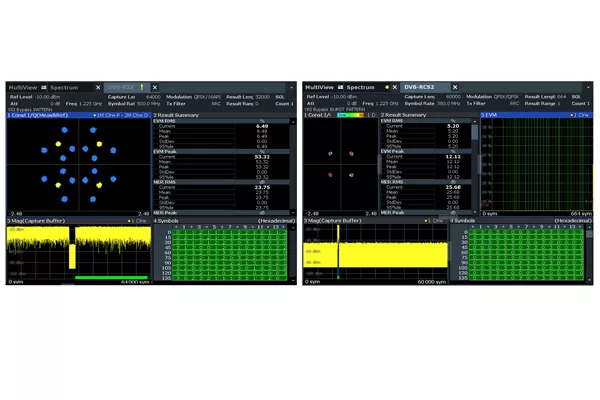Viewport: 600px width, 400px height.
Task: Select the Const I/Q(Meas&Ref) window title
Action: (38, 115)
